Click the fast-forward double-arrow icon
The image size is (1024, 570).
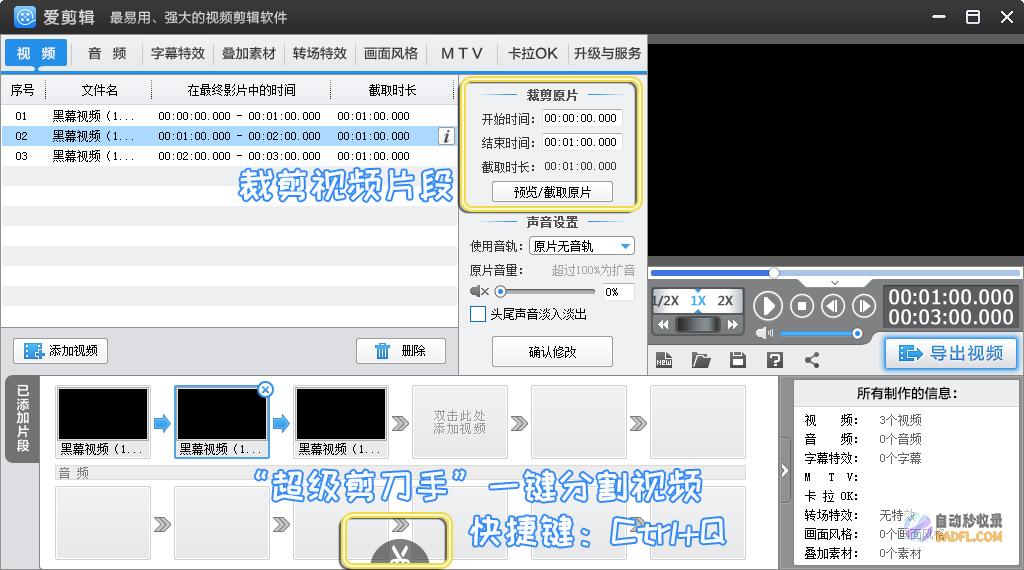733,325
